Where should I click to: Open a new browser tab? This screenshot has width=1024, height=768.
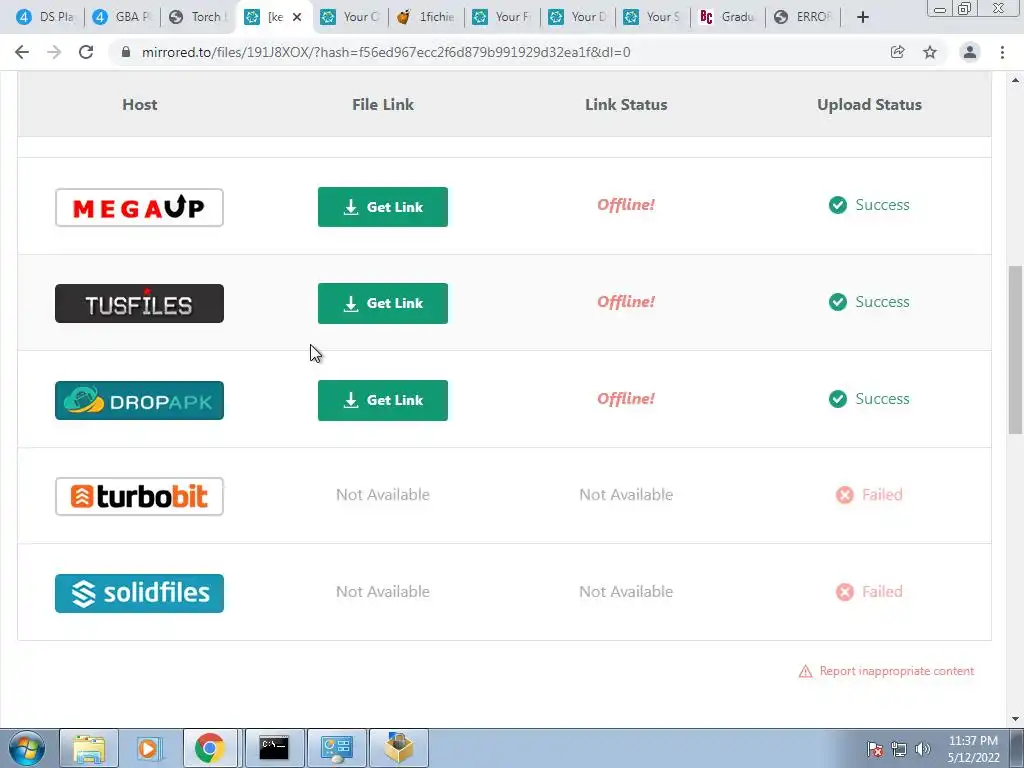click(x=863, y=17)
